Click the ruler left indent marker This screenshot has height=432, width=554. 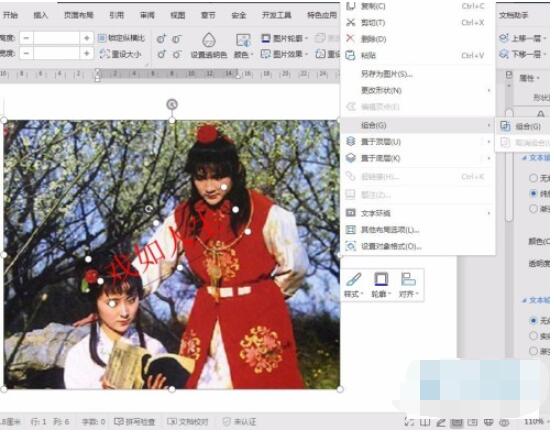point(98,76)
